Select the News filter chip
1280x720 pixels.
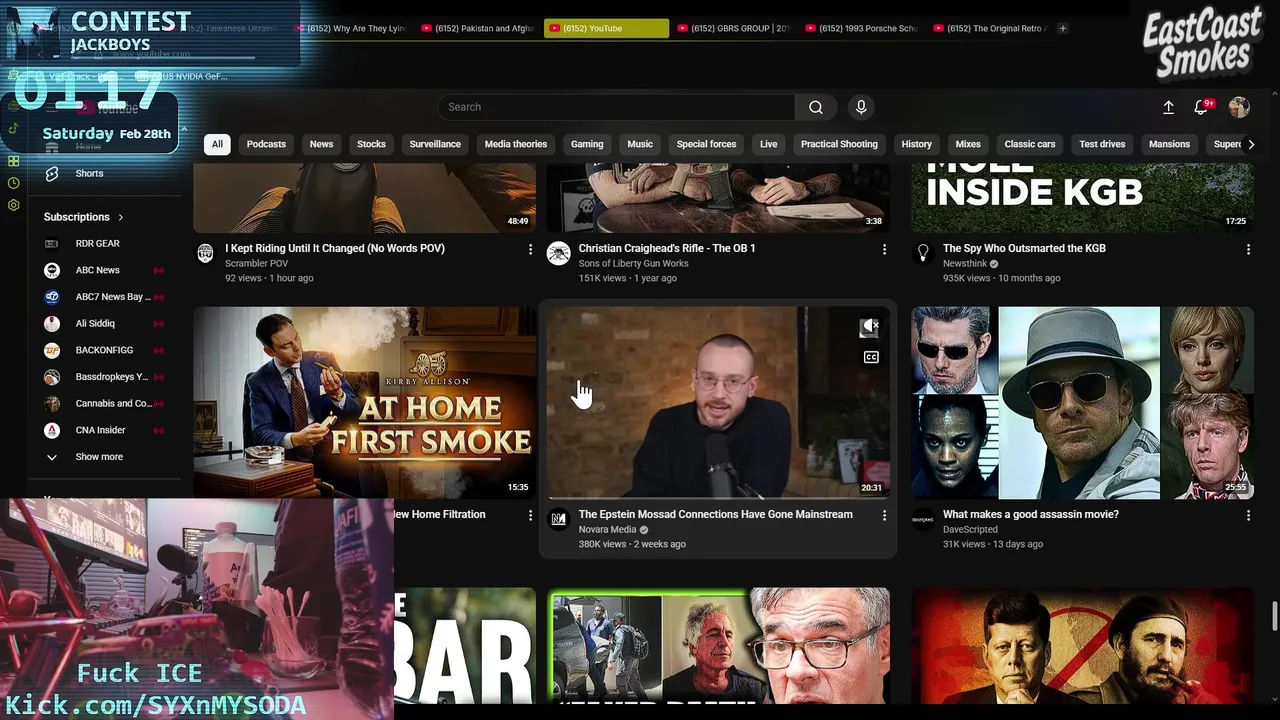321,144
